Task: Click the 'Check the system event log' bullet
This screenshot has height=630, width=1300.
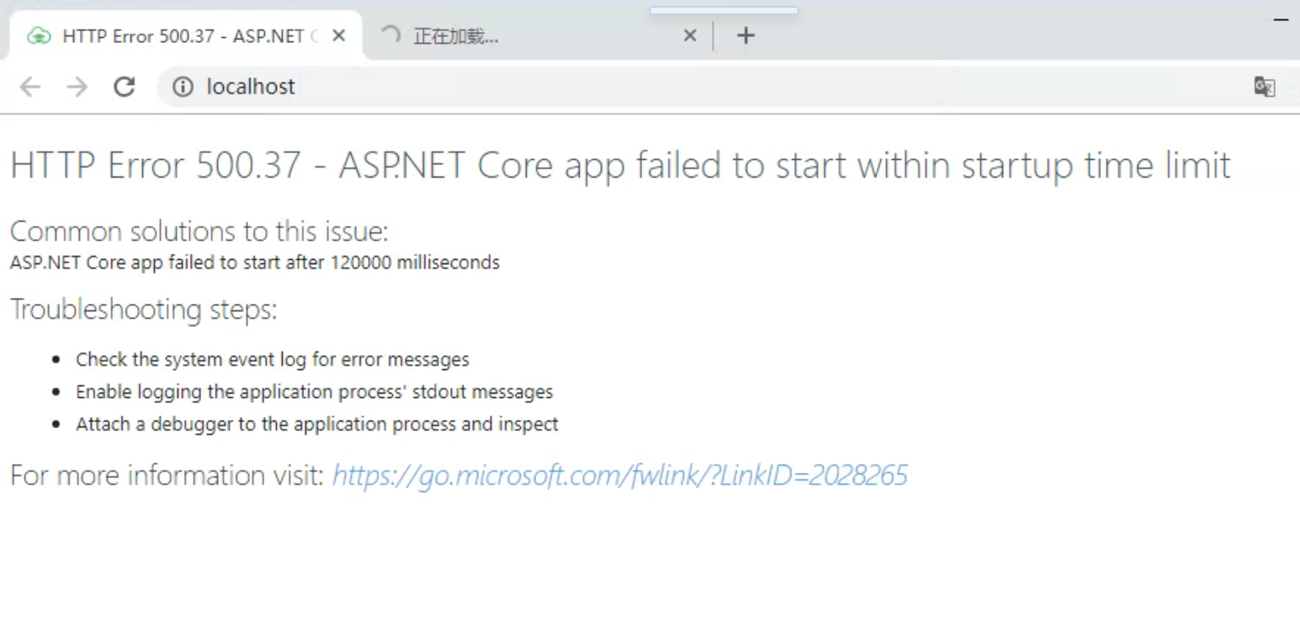Action: point(272,359)
